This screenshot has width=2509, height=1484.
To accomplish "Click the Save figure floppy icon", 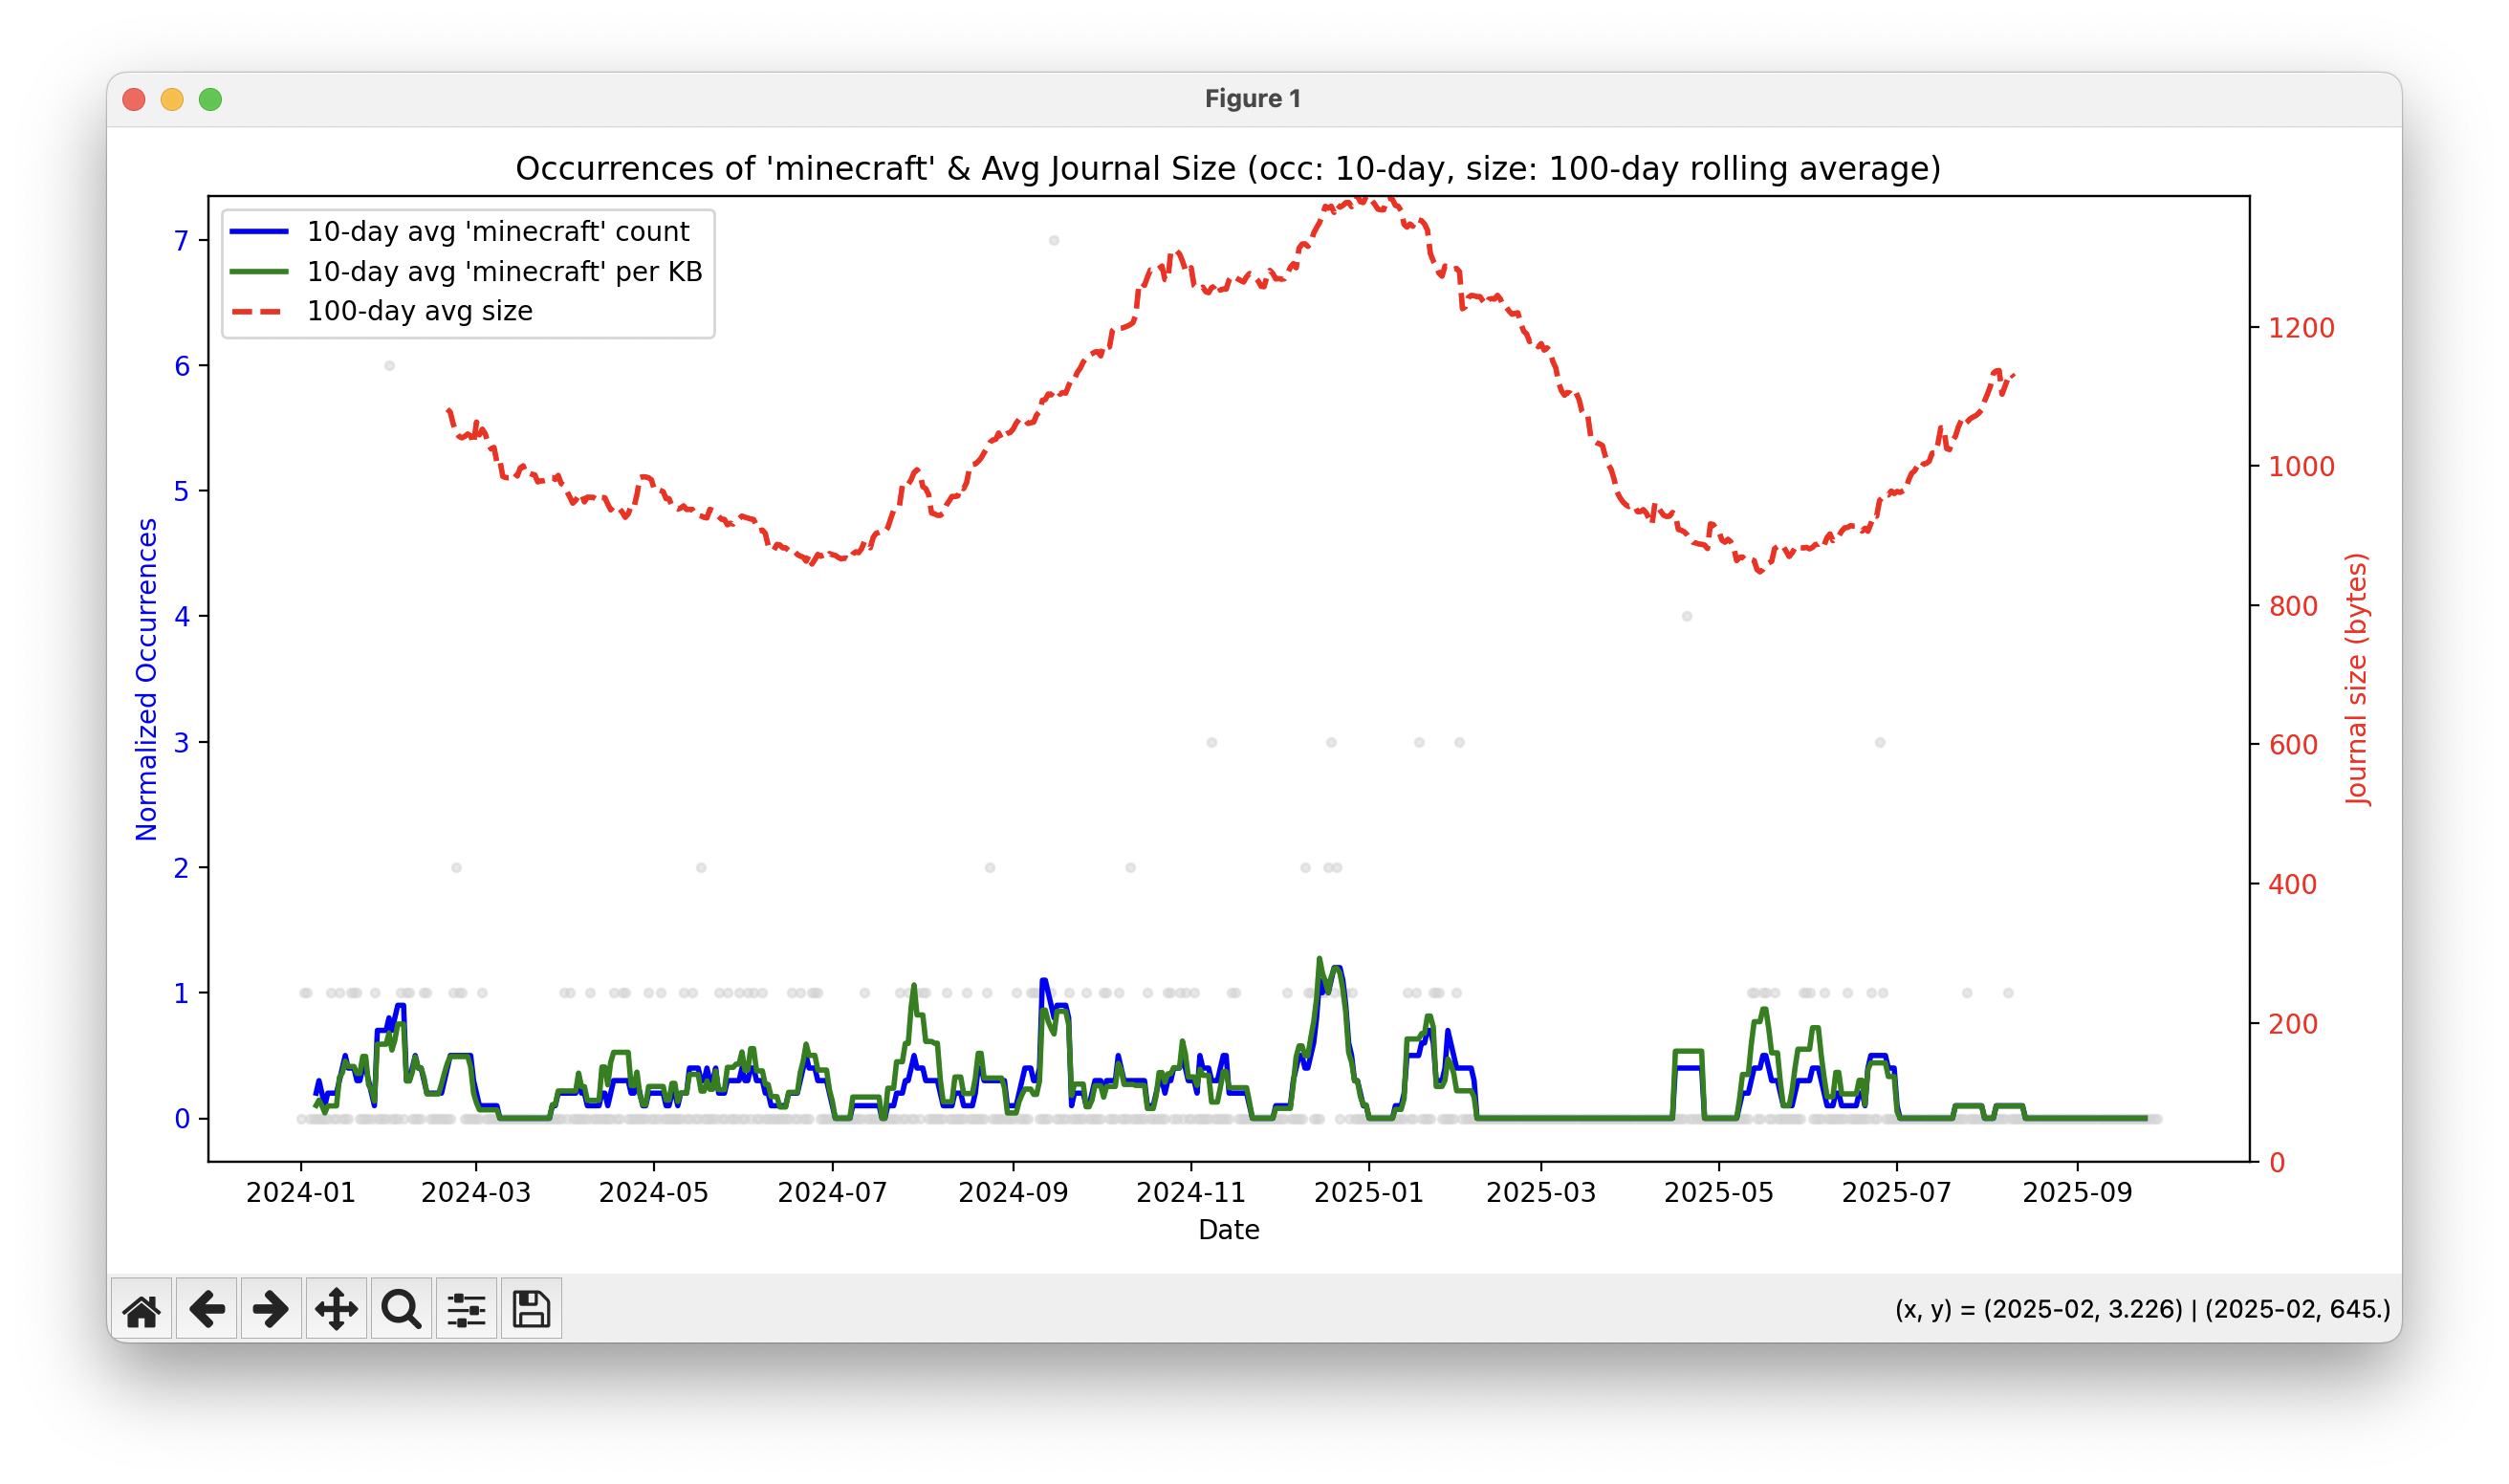I will (x=531, y=1309).
